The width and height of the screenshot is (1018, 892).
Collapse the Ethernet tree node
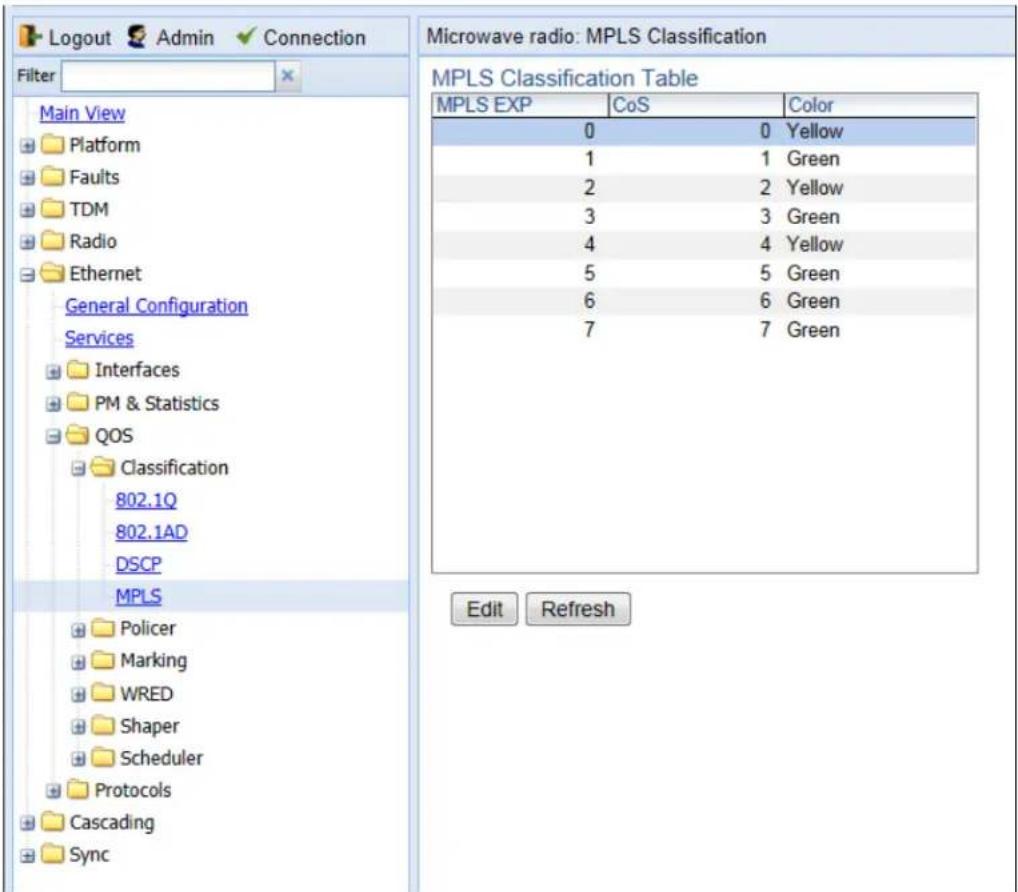[x=27, y=275]
